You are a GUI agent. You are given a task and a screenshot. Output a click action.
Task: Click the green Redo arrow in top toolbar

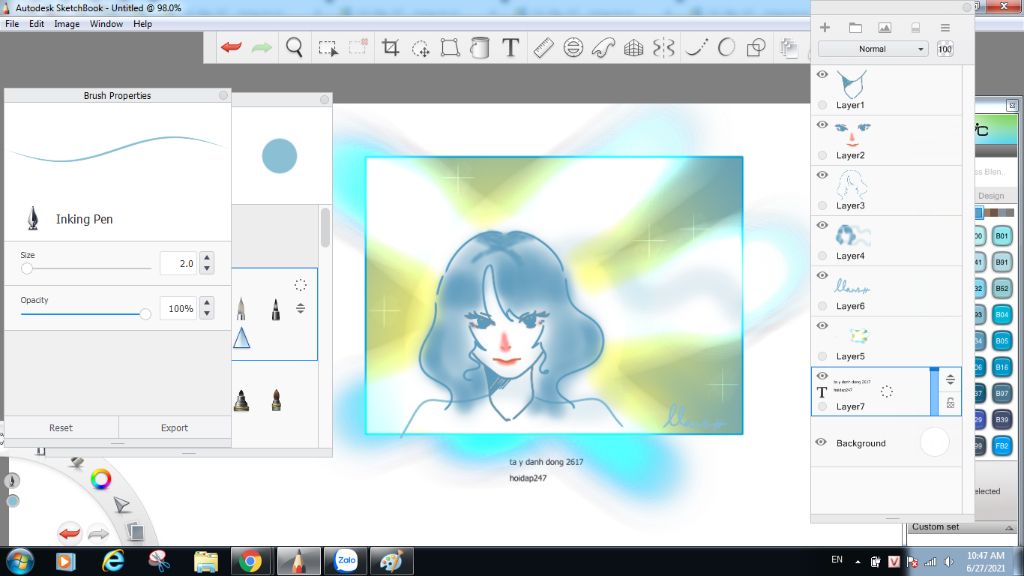click(261, 47)
